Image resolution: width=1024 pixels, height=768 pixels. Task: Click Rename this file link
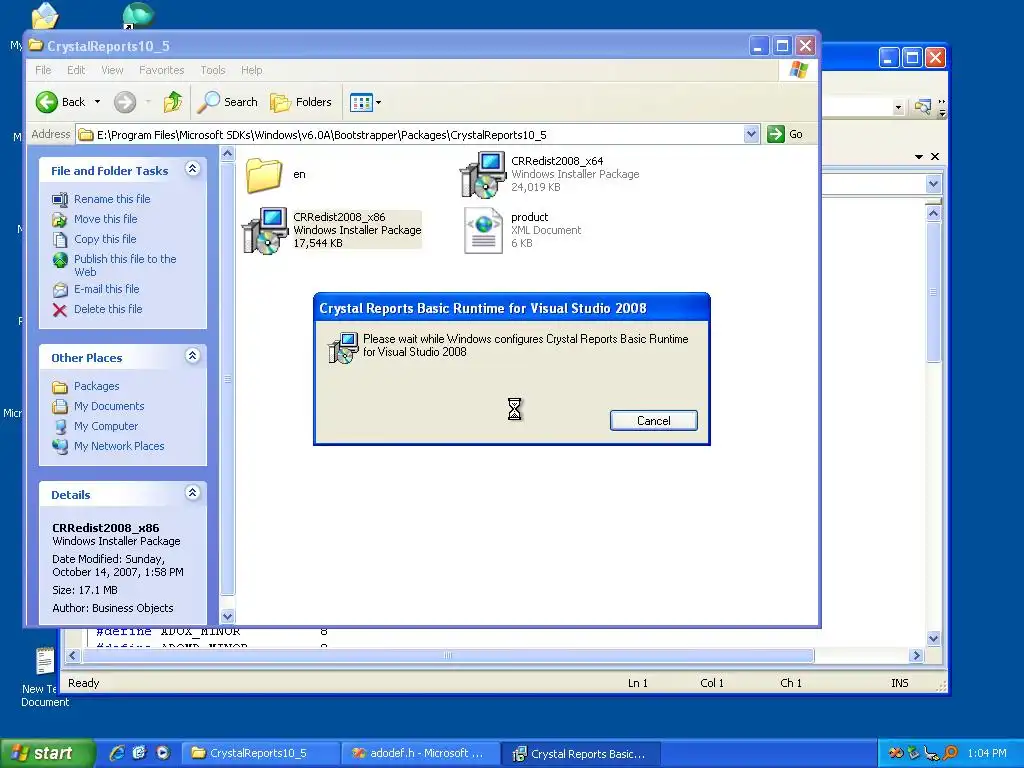112,199
